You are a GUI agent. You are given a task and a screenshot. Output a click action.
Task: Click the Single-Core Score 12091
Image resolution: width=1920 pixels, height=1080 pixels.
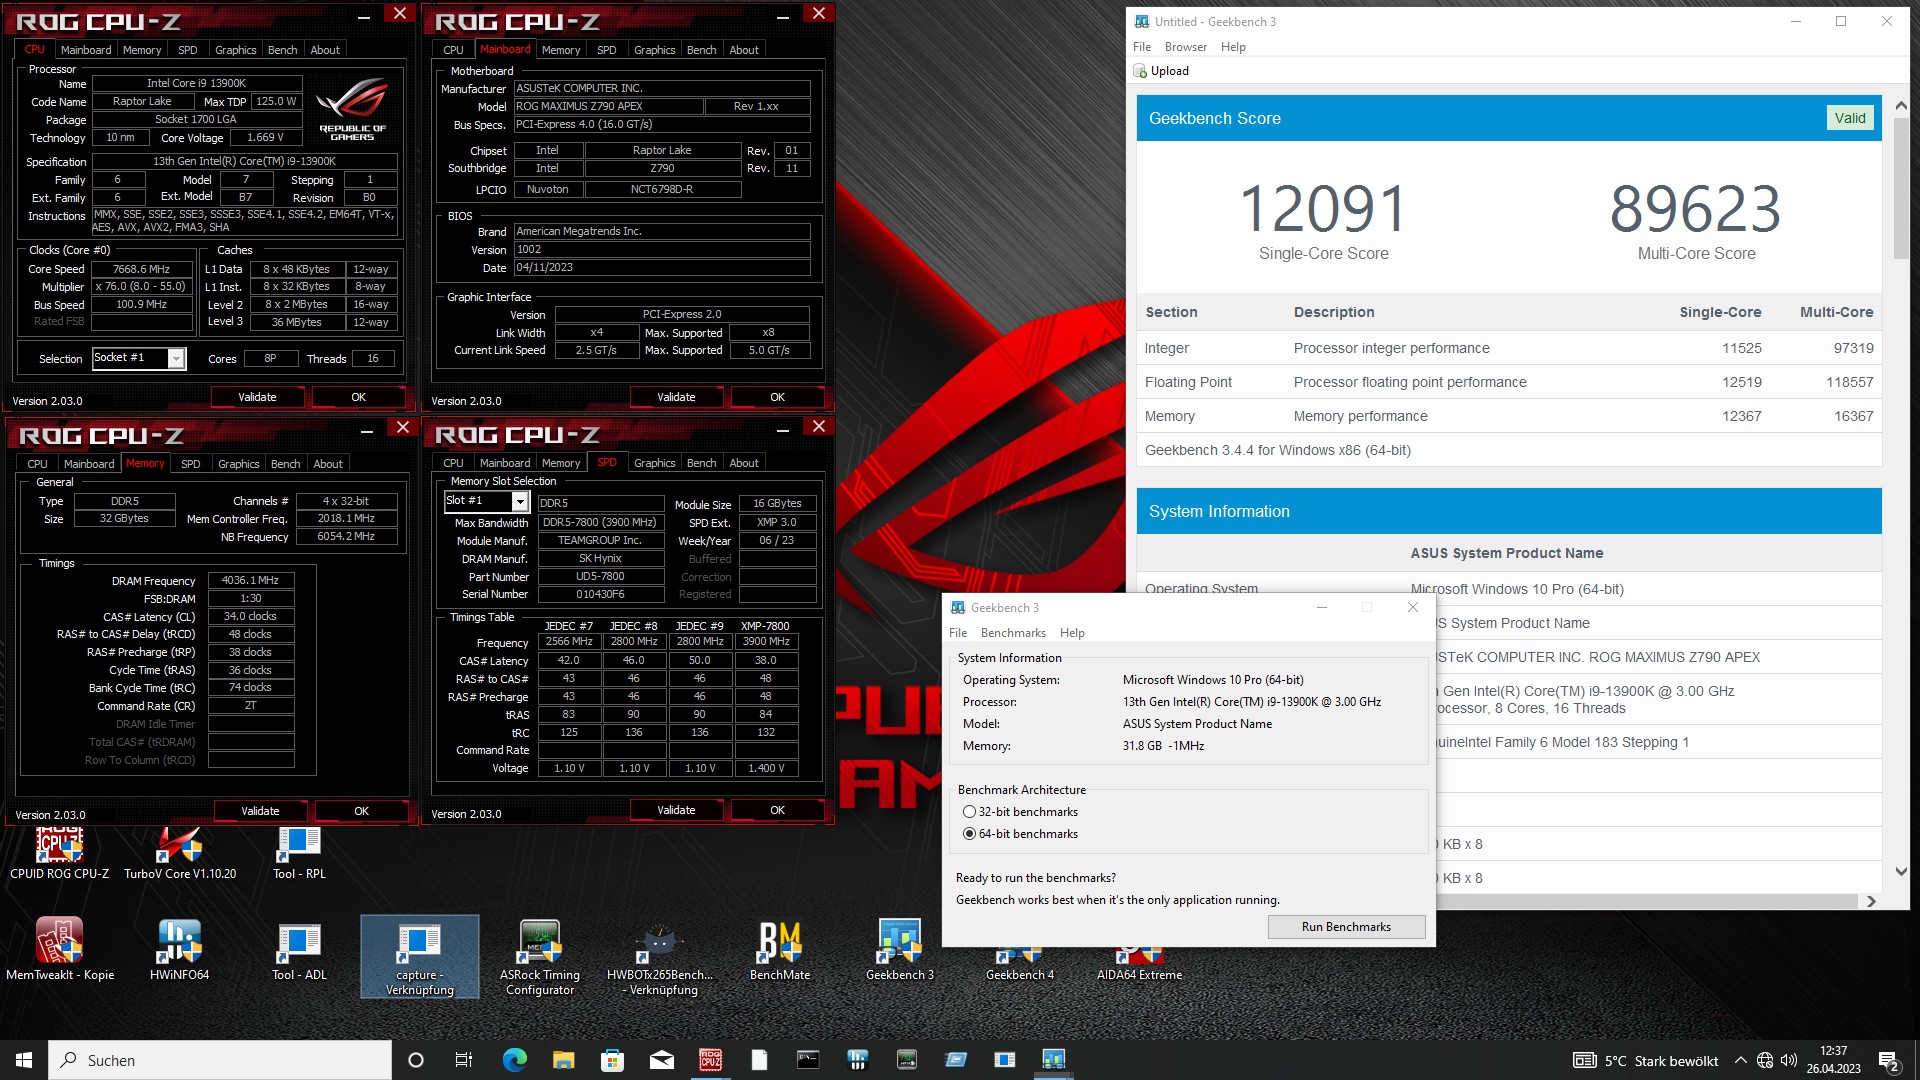1323,209
